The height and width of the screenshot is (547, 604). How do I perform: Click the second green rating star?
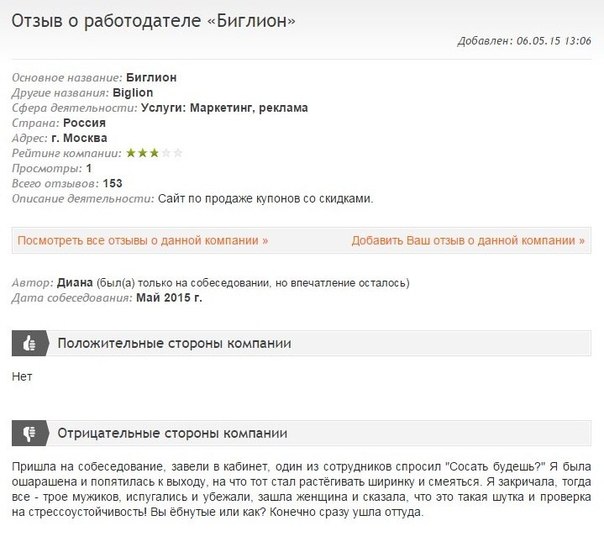click(142, 153)
